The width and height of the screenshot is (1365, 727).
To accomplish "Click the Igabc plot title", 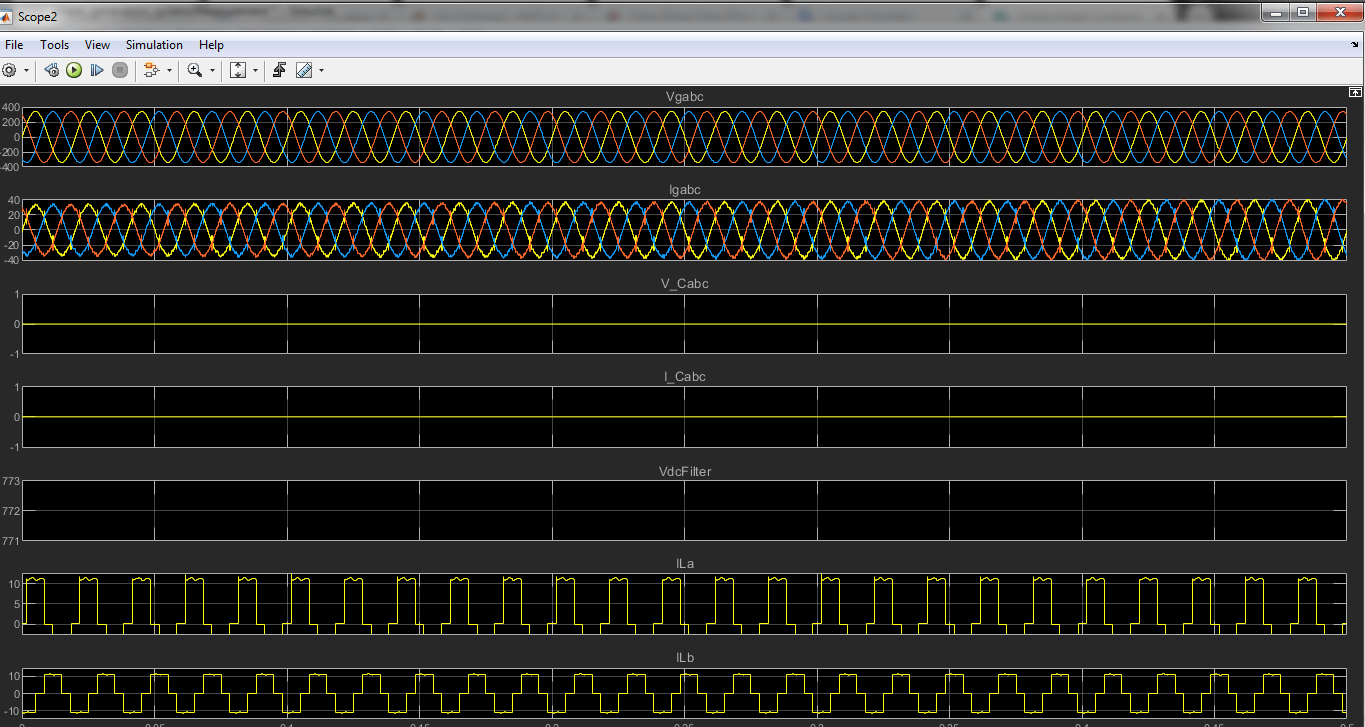I will pos(684,190).
